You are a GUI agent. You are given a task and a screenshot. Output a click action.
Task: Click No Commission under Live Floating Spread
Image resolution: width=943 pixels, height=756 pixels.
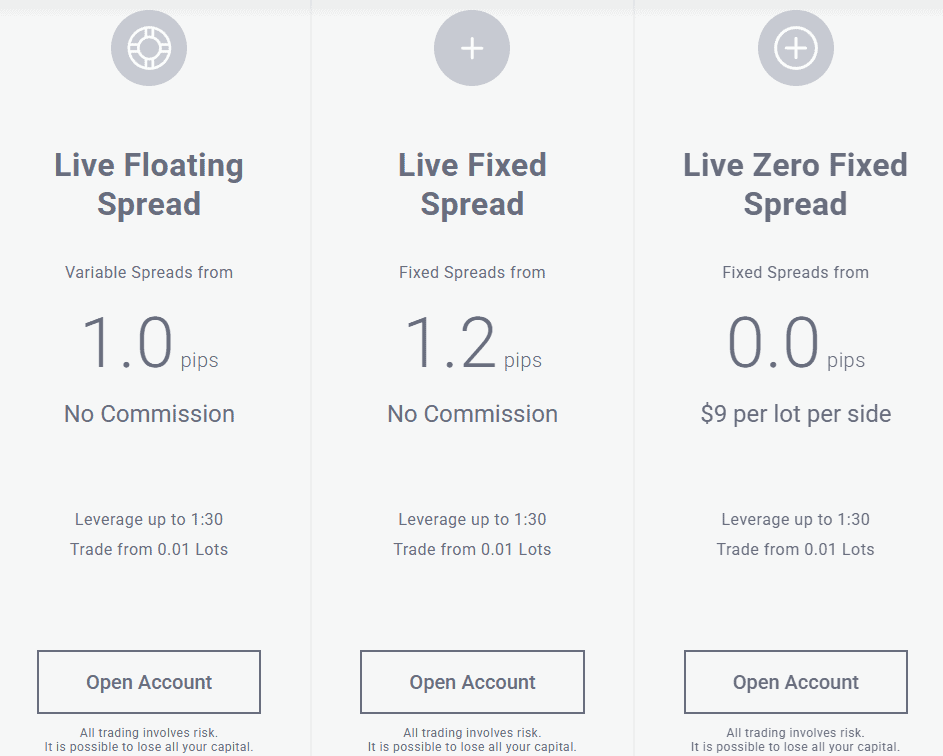point(148,413)
